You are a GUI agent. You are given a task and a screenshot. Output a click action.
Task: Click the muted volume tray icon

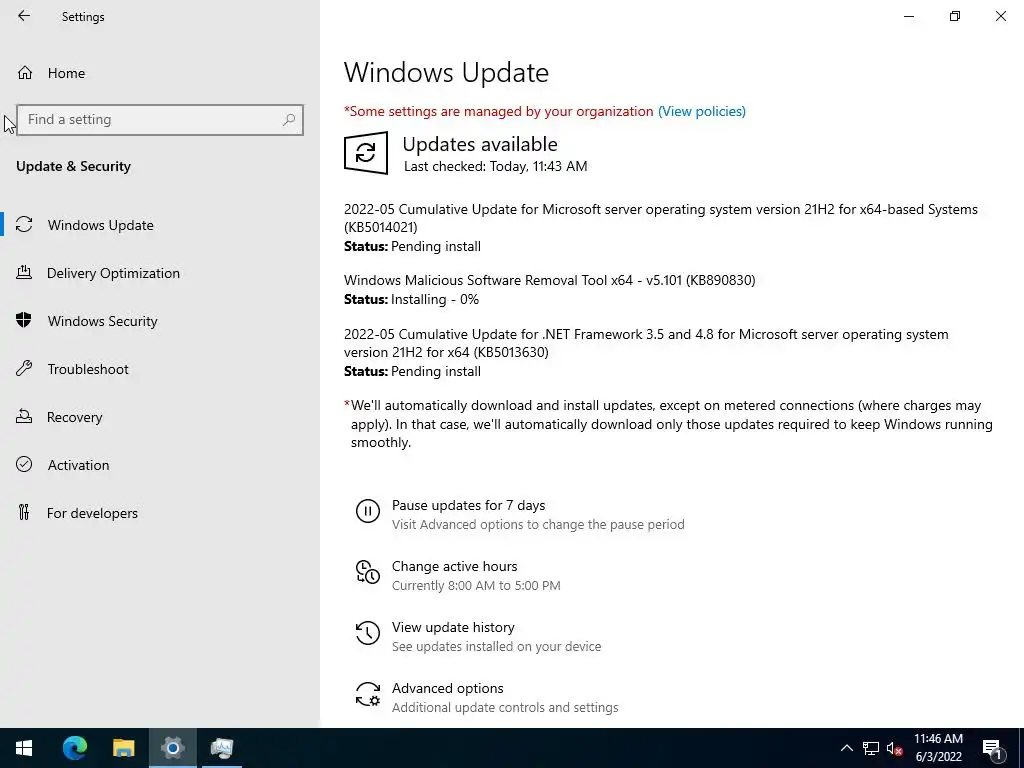click(895, 748)
